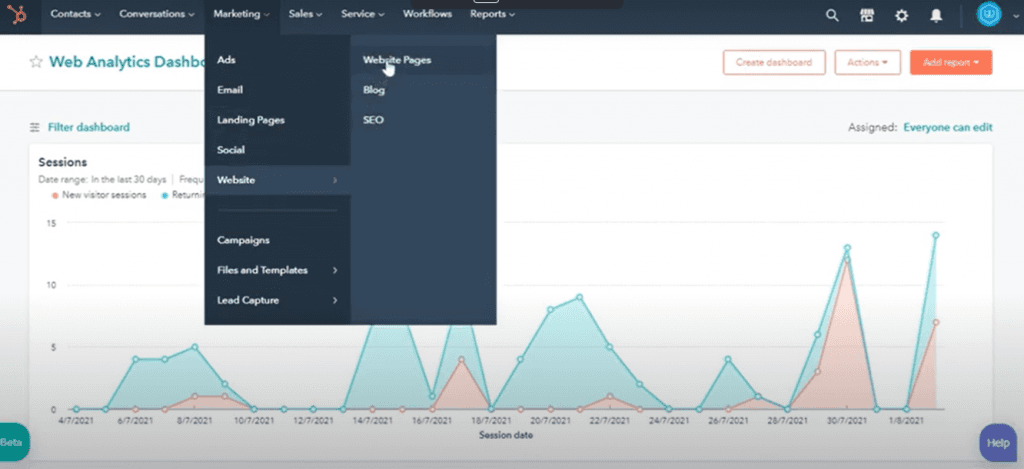The image size is (1024, 469).
Task: Click the Marketing menu in the nav bar
Action: click(x=242, y=14)
